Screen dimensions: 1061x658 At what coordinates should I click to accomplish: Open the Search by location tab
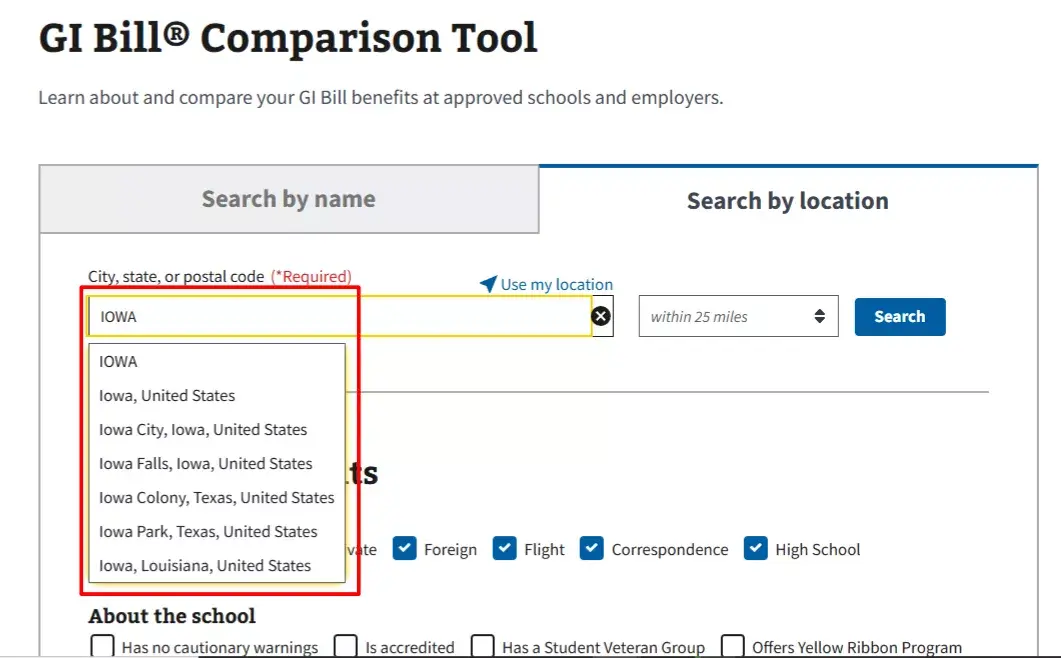point(787,200)
